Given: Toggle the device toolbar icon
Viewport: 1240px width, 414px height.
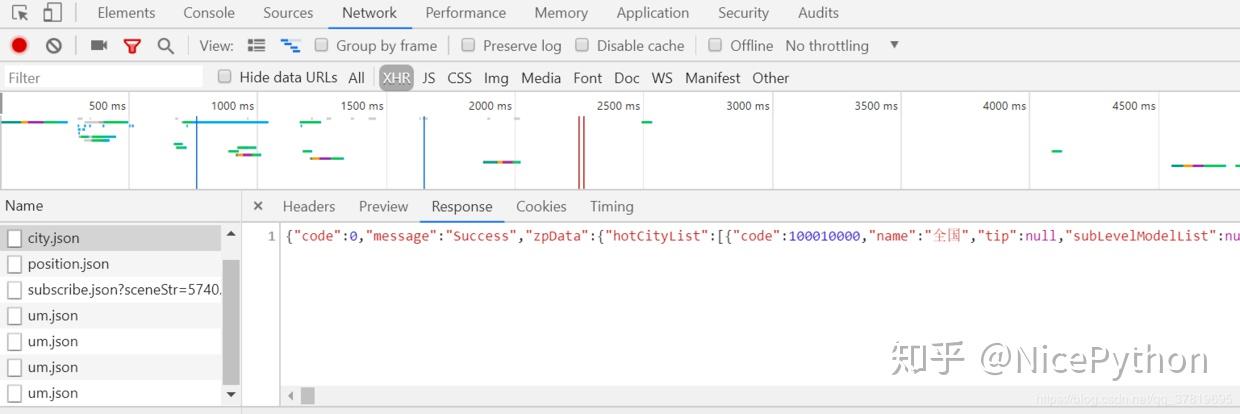Looking at the screenshot, I should point(52,13).
